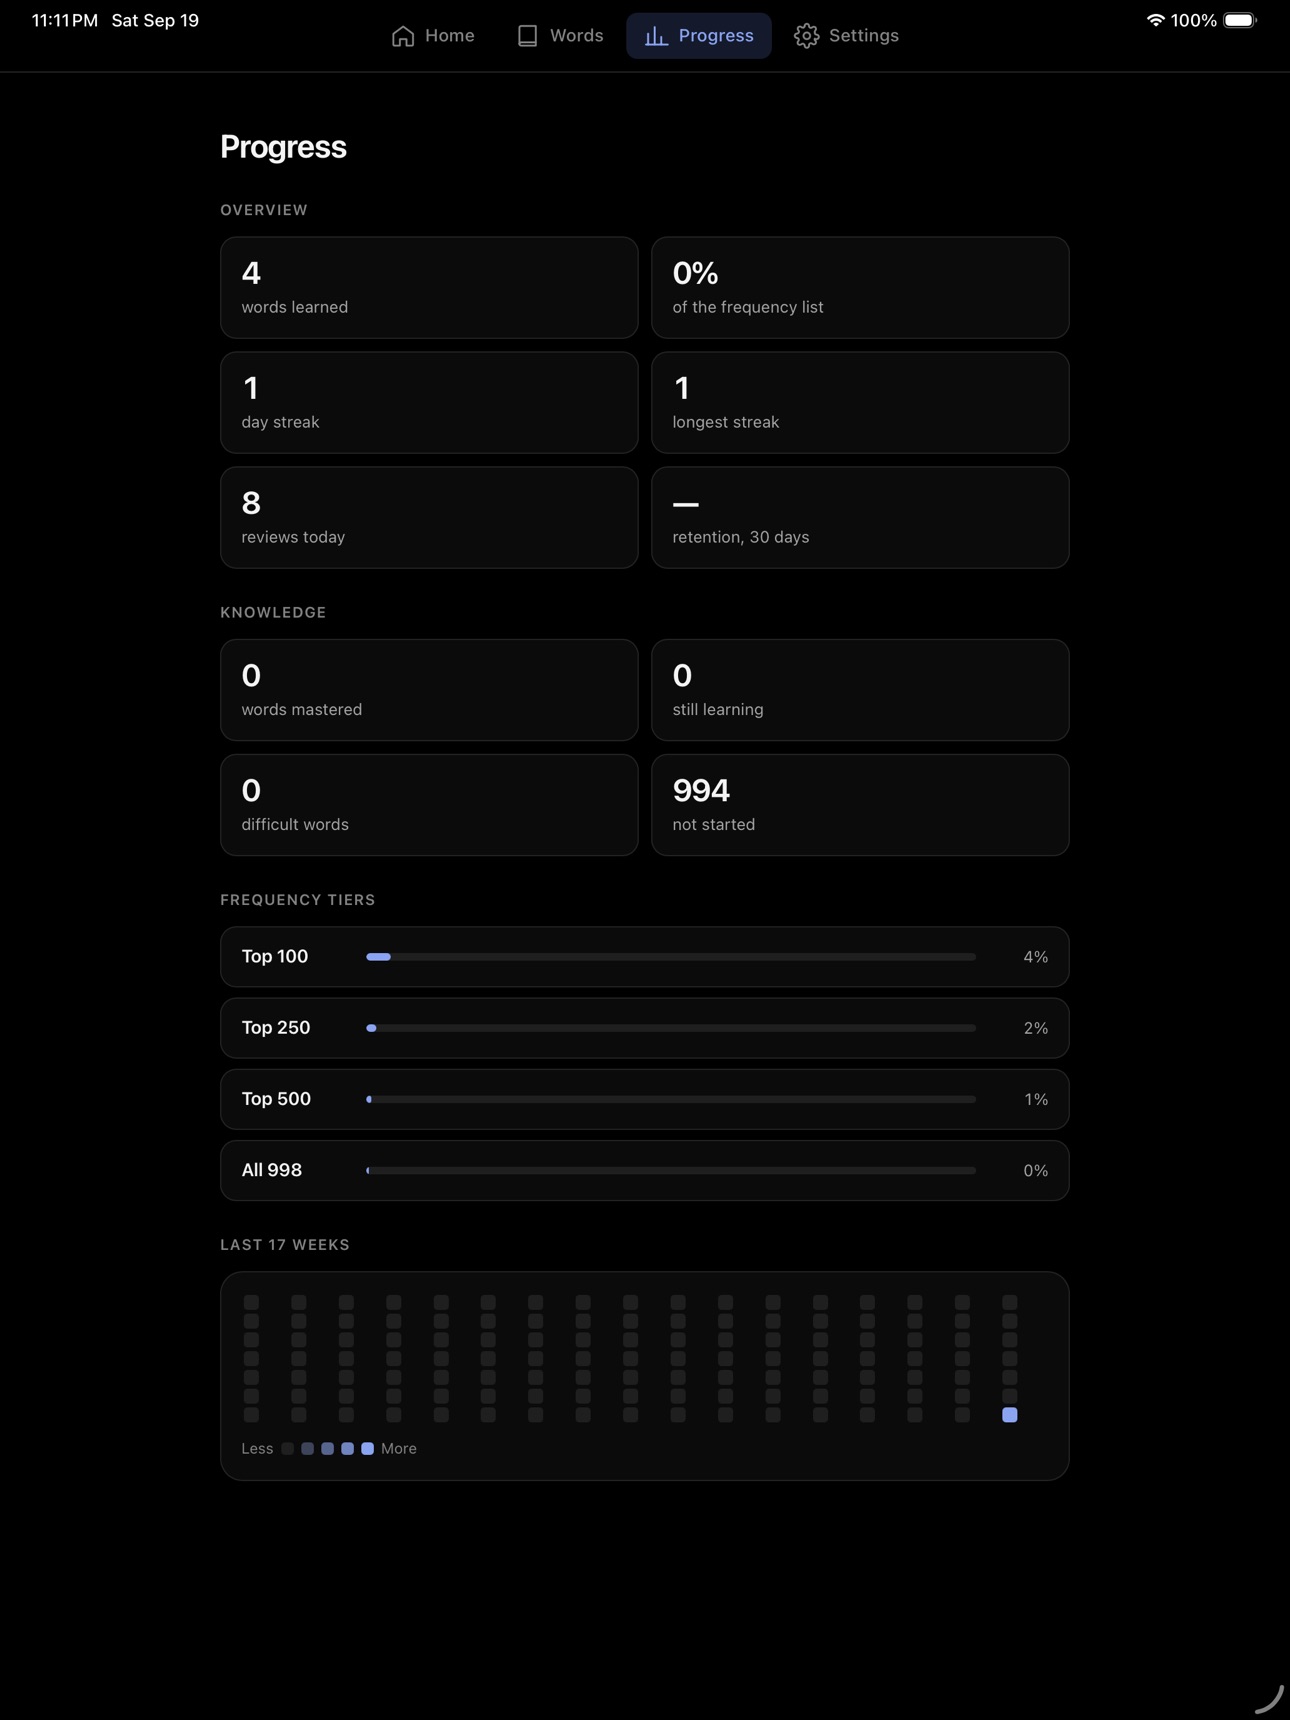Select the still learning card
The height and width of the screenshot is (1720, 1290).
pyautogui.click(x=860, y=690)
